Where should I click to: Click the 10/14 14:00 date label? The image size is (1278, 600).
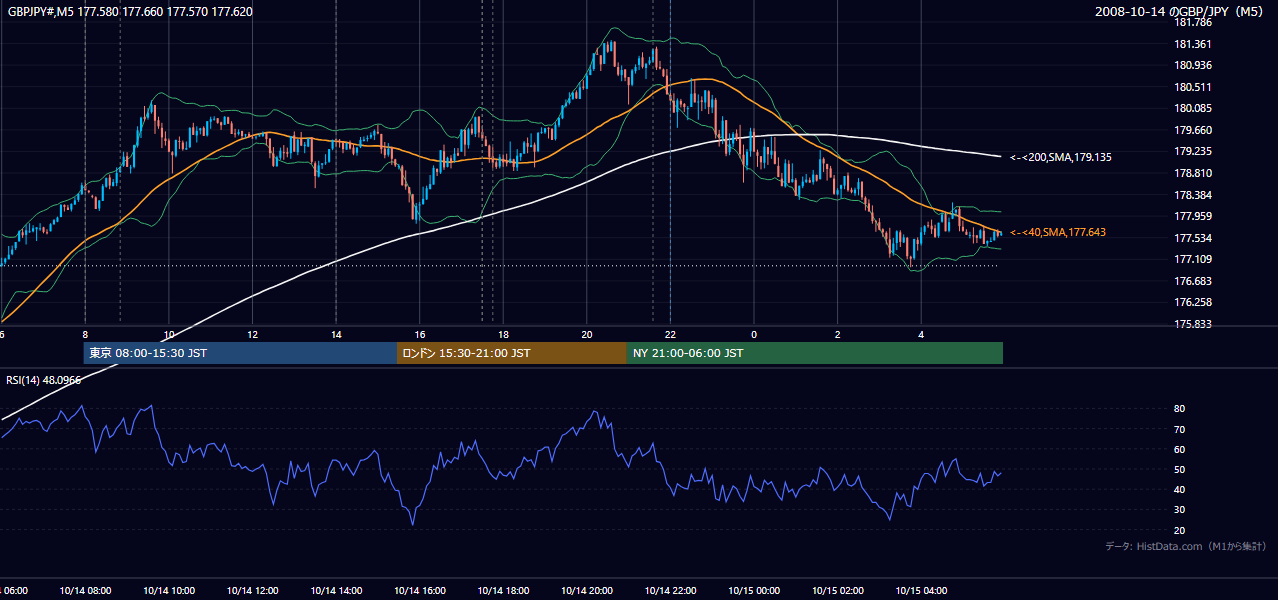click(x=336, y=591)
